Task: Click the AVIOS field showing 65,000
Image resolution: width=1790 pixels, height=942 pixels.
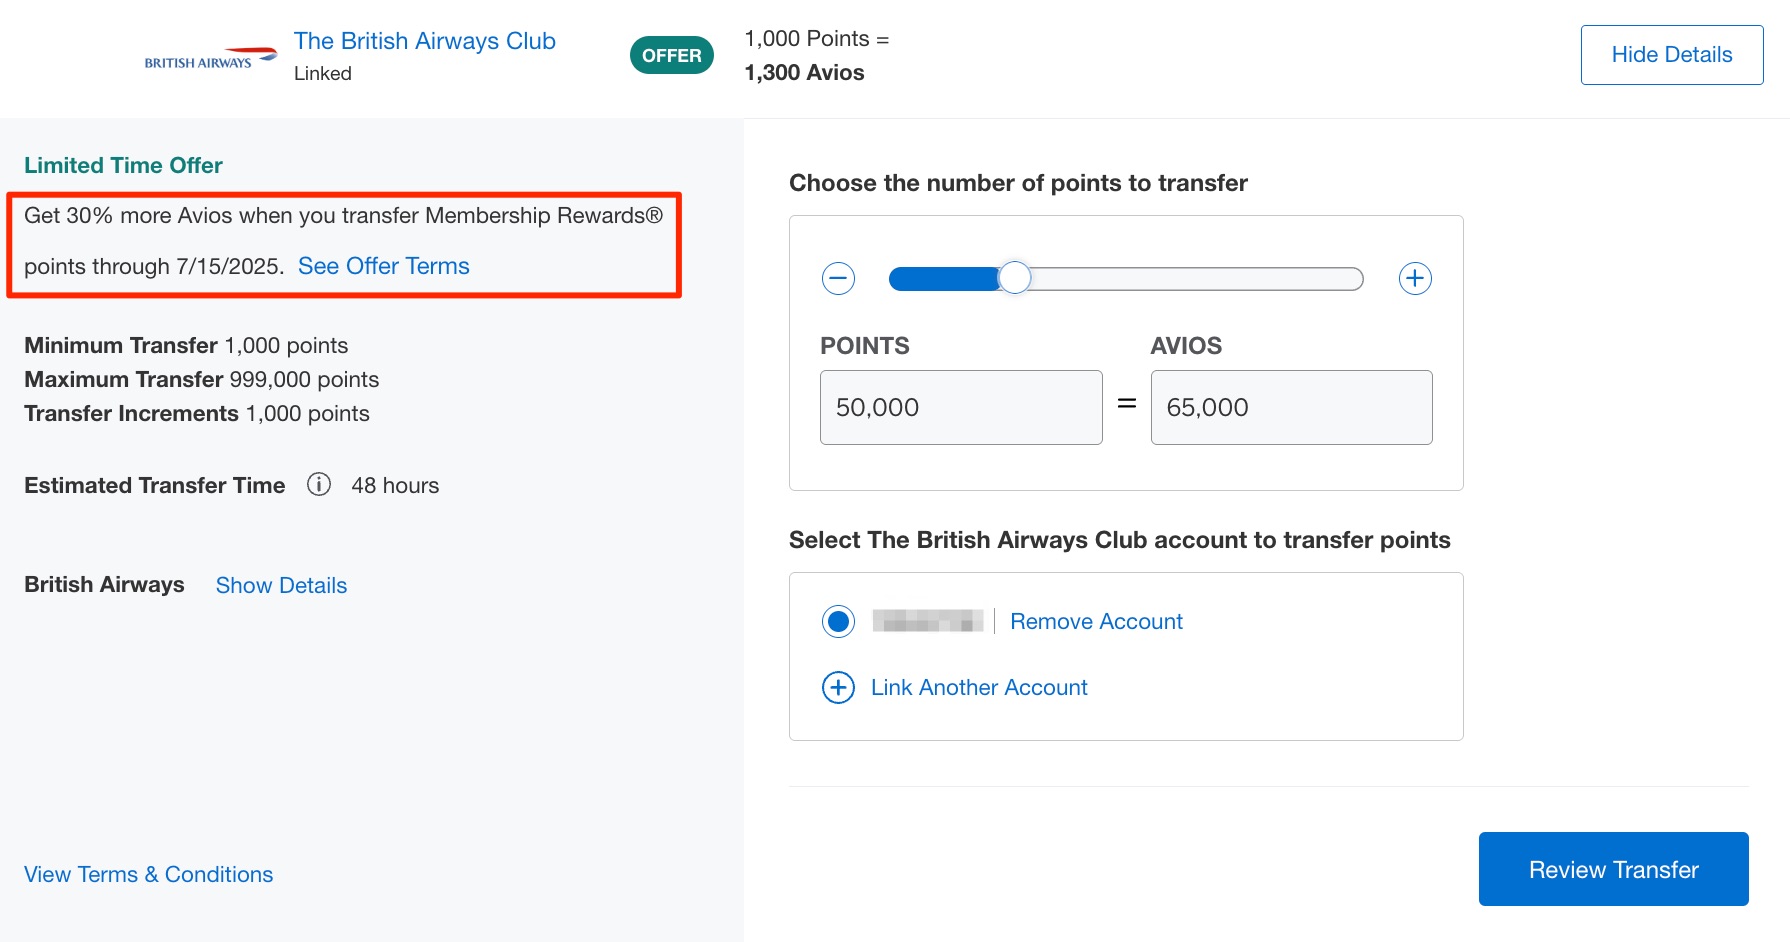Action: coord(1291,407)
